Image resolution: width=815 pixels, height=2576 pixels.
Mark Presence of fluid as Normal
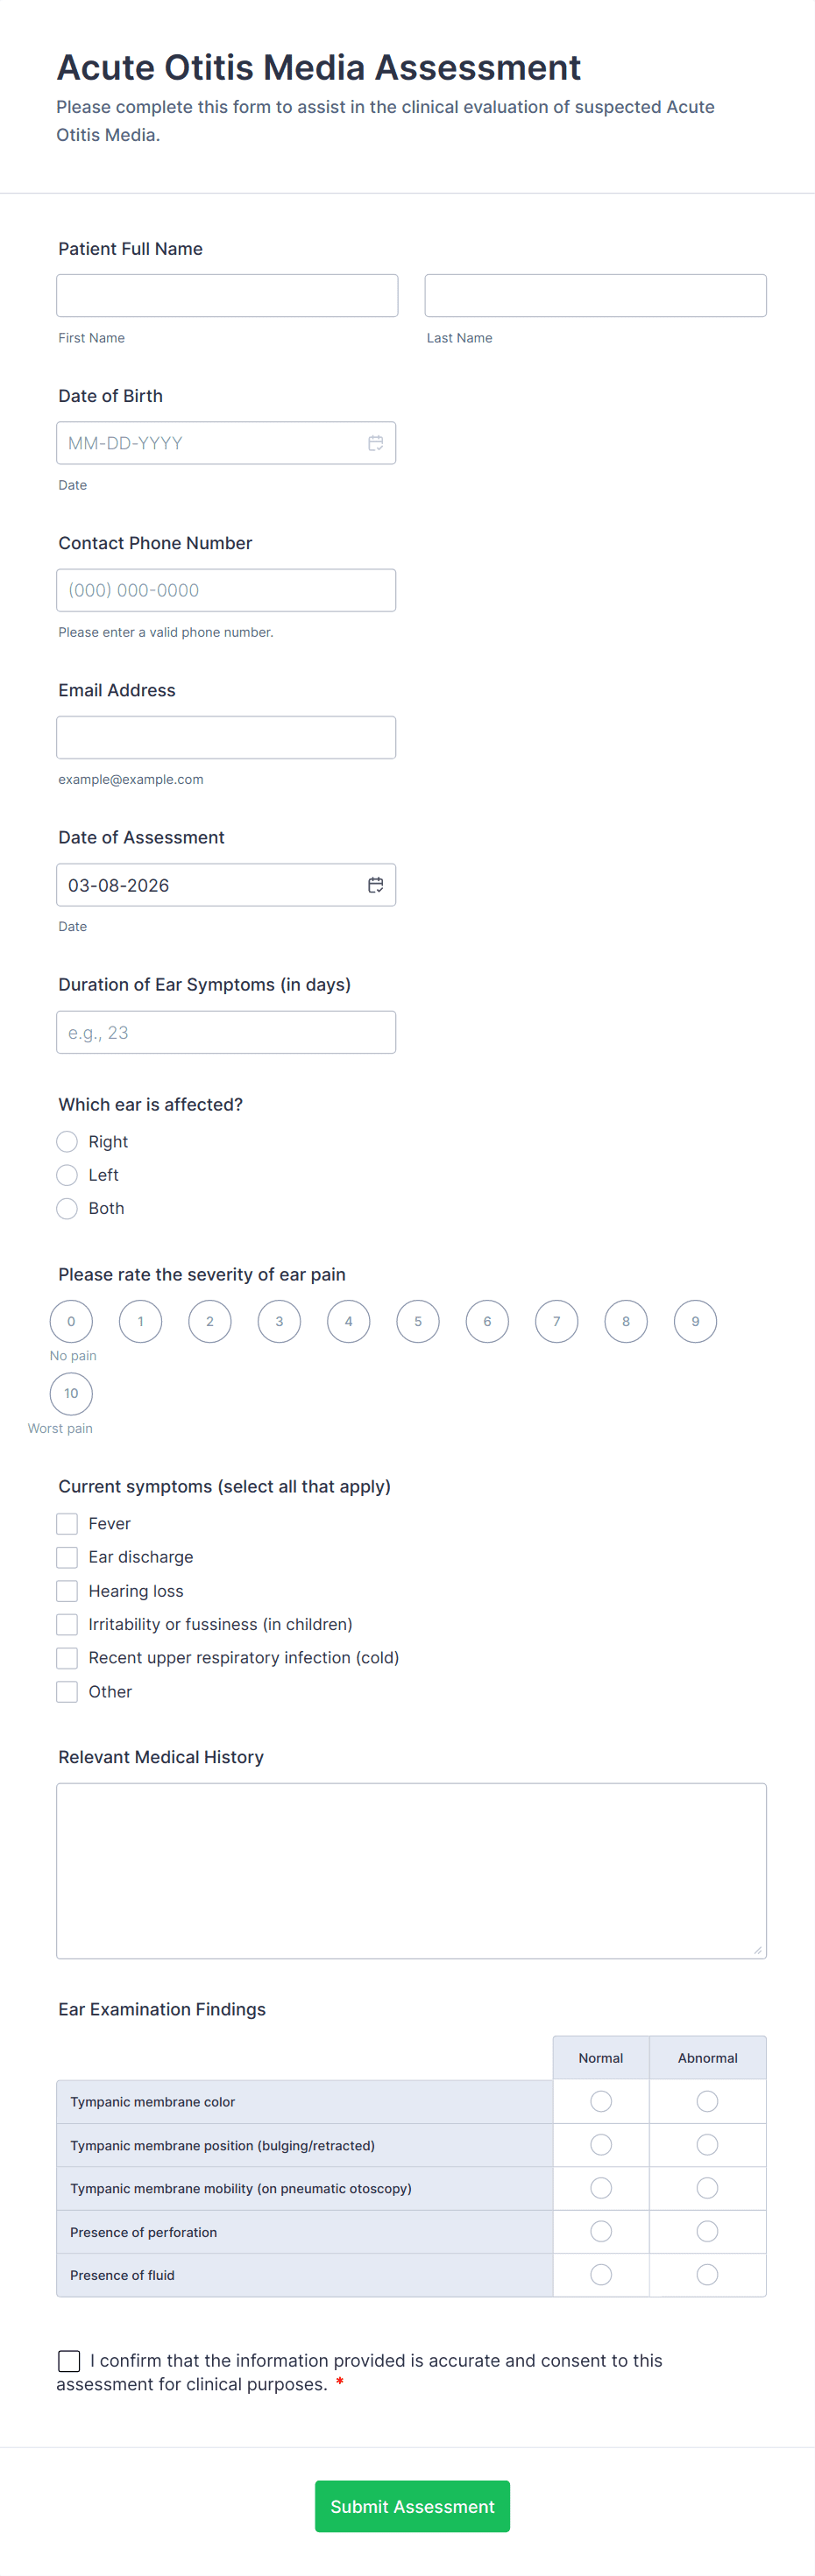[x=601, y=2275]
